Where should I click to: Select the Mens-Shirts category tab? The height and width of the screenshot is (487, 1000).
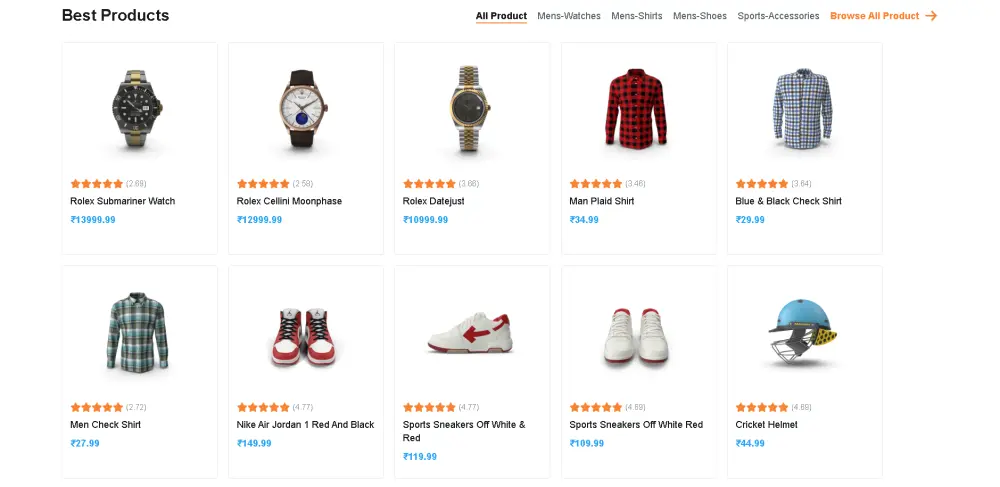point(637,16)
